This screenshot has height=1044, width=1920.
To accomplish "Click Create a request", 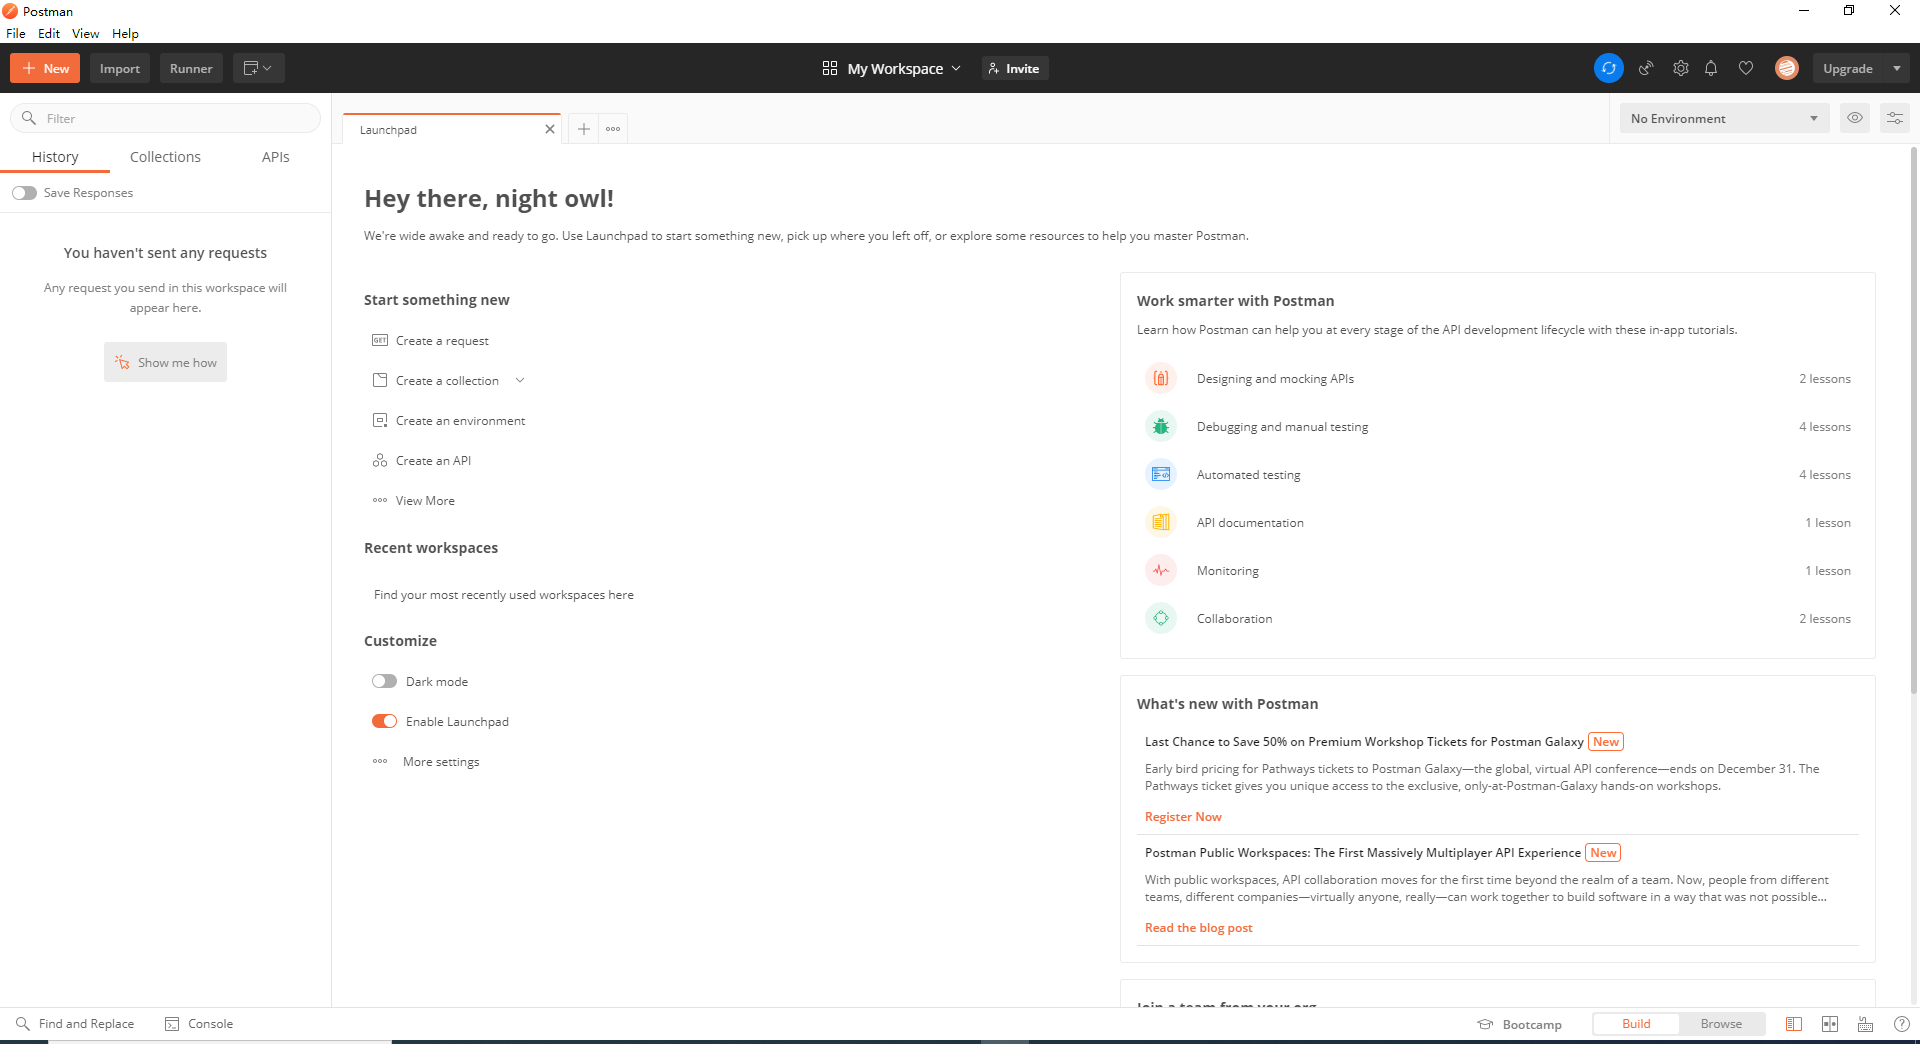I will tap(431, 341).
